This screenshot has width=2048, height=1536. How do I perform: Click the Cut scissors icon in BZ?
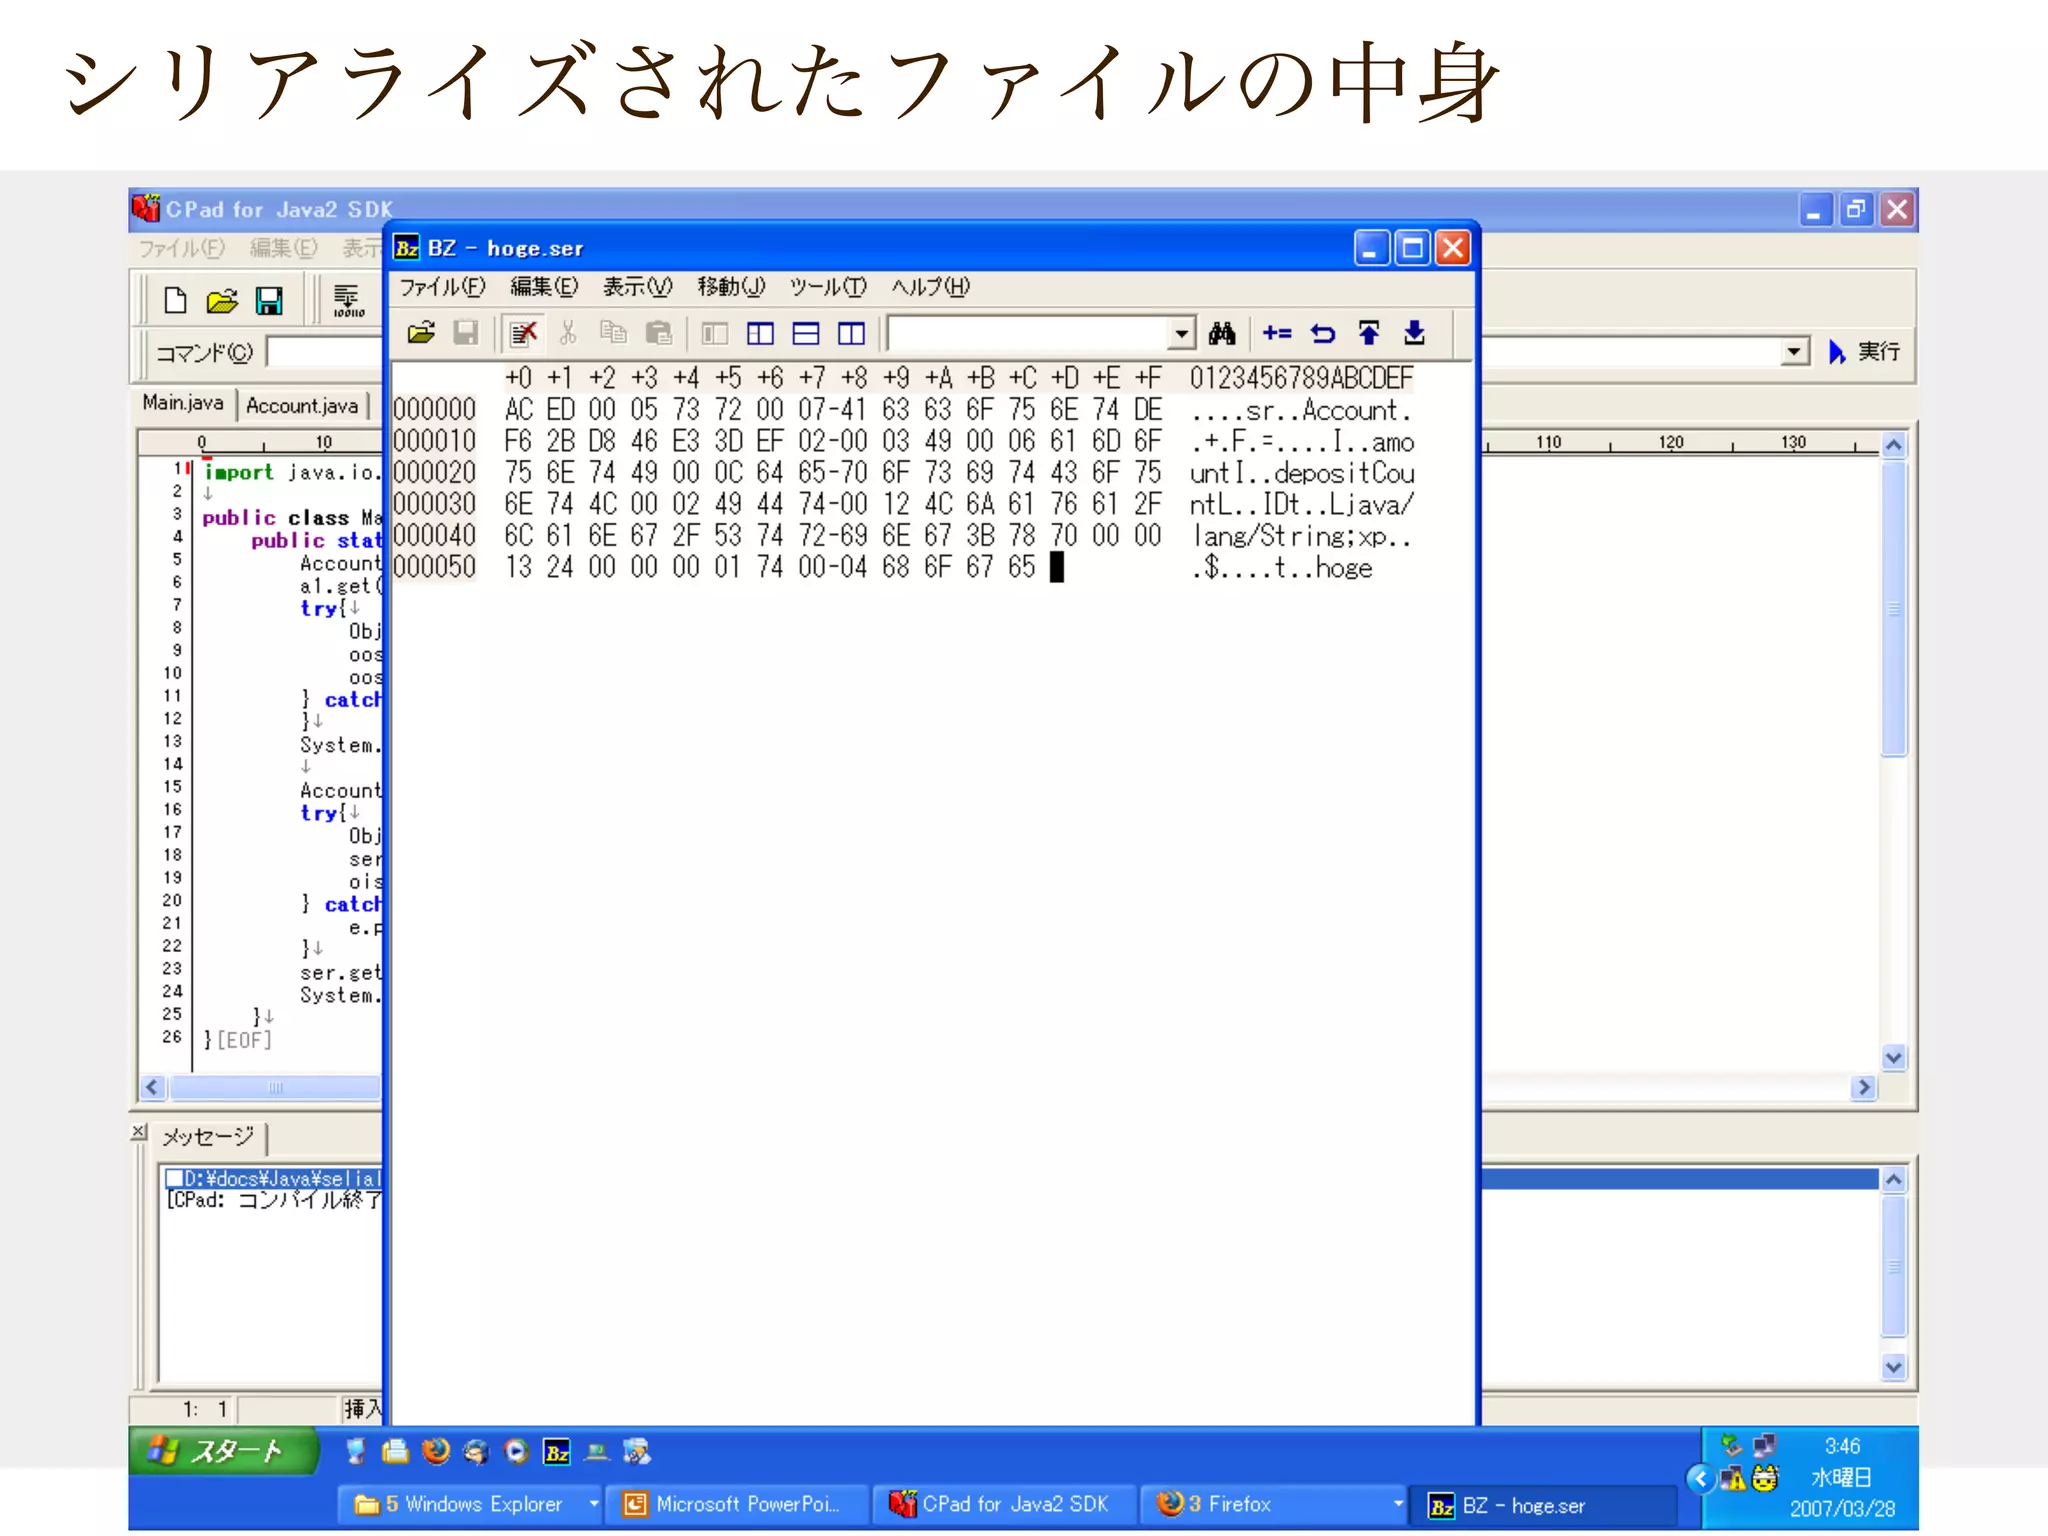(568, 333)
